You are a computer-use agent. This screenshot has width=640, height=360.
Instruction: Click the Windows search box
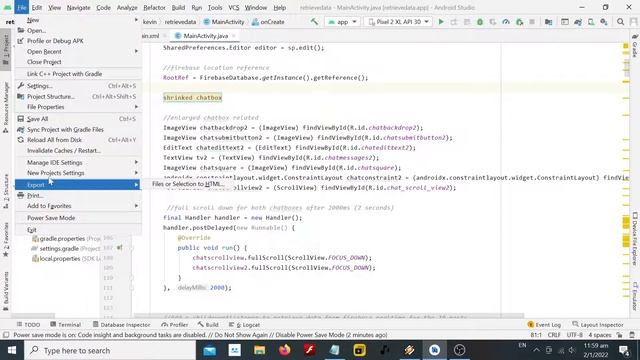coord(110,350)
